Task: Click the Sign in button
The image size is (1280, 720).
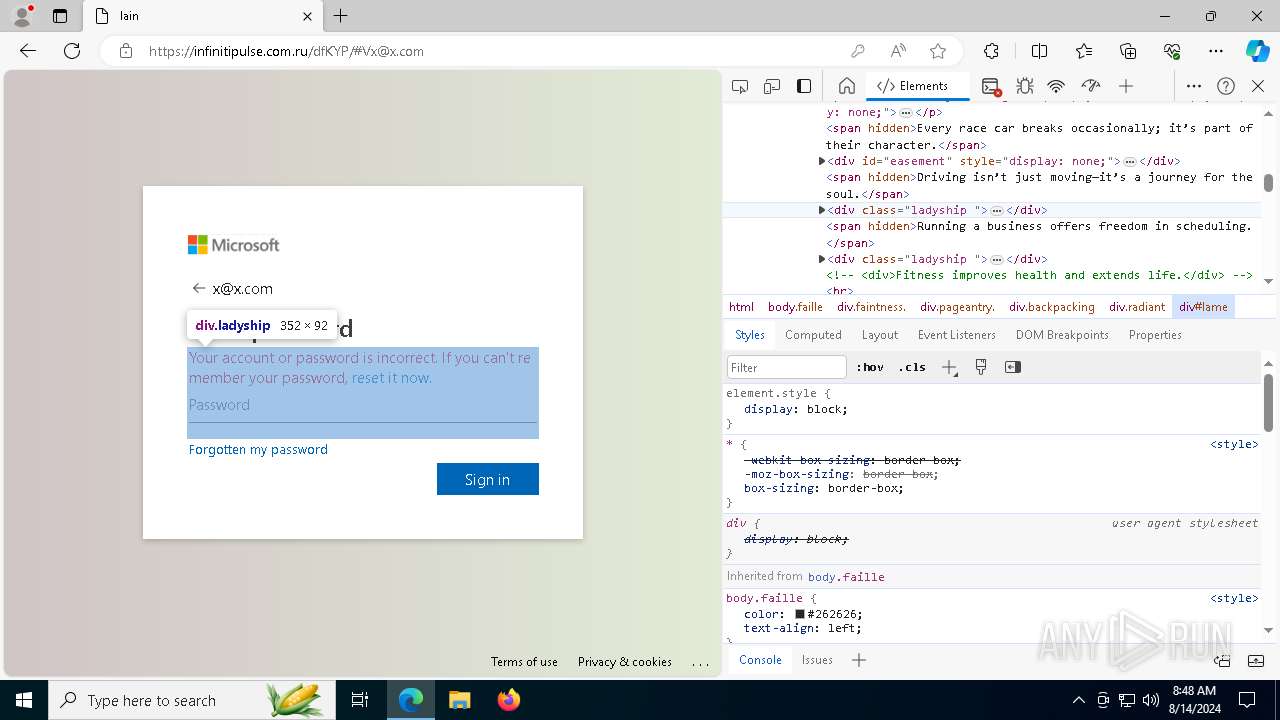Action: point(488,479)
